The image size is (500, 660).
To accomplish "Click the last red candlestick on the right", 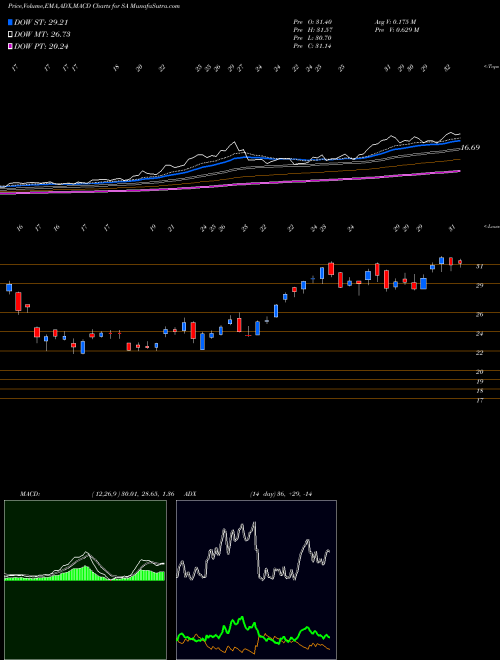I will [x=460, y=263].
